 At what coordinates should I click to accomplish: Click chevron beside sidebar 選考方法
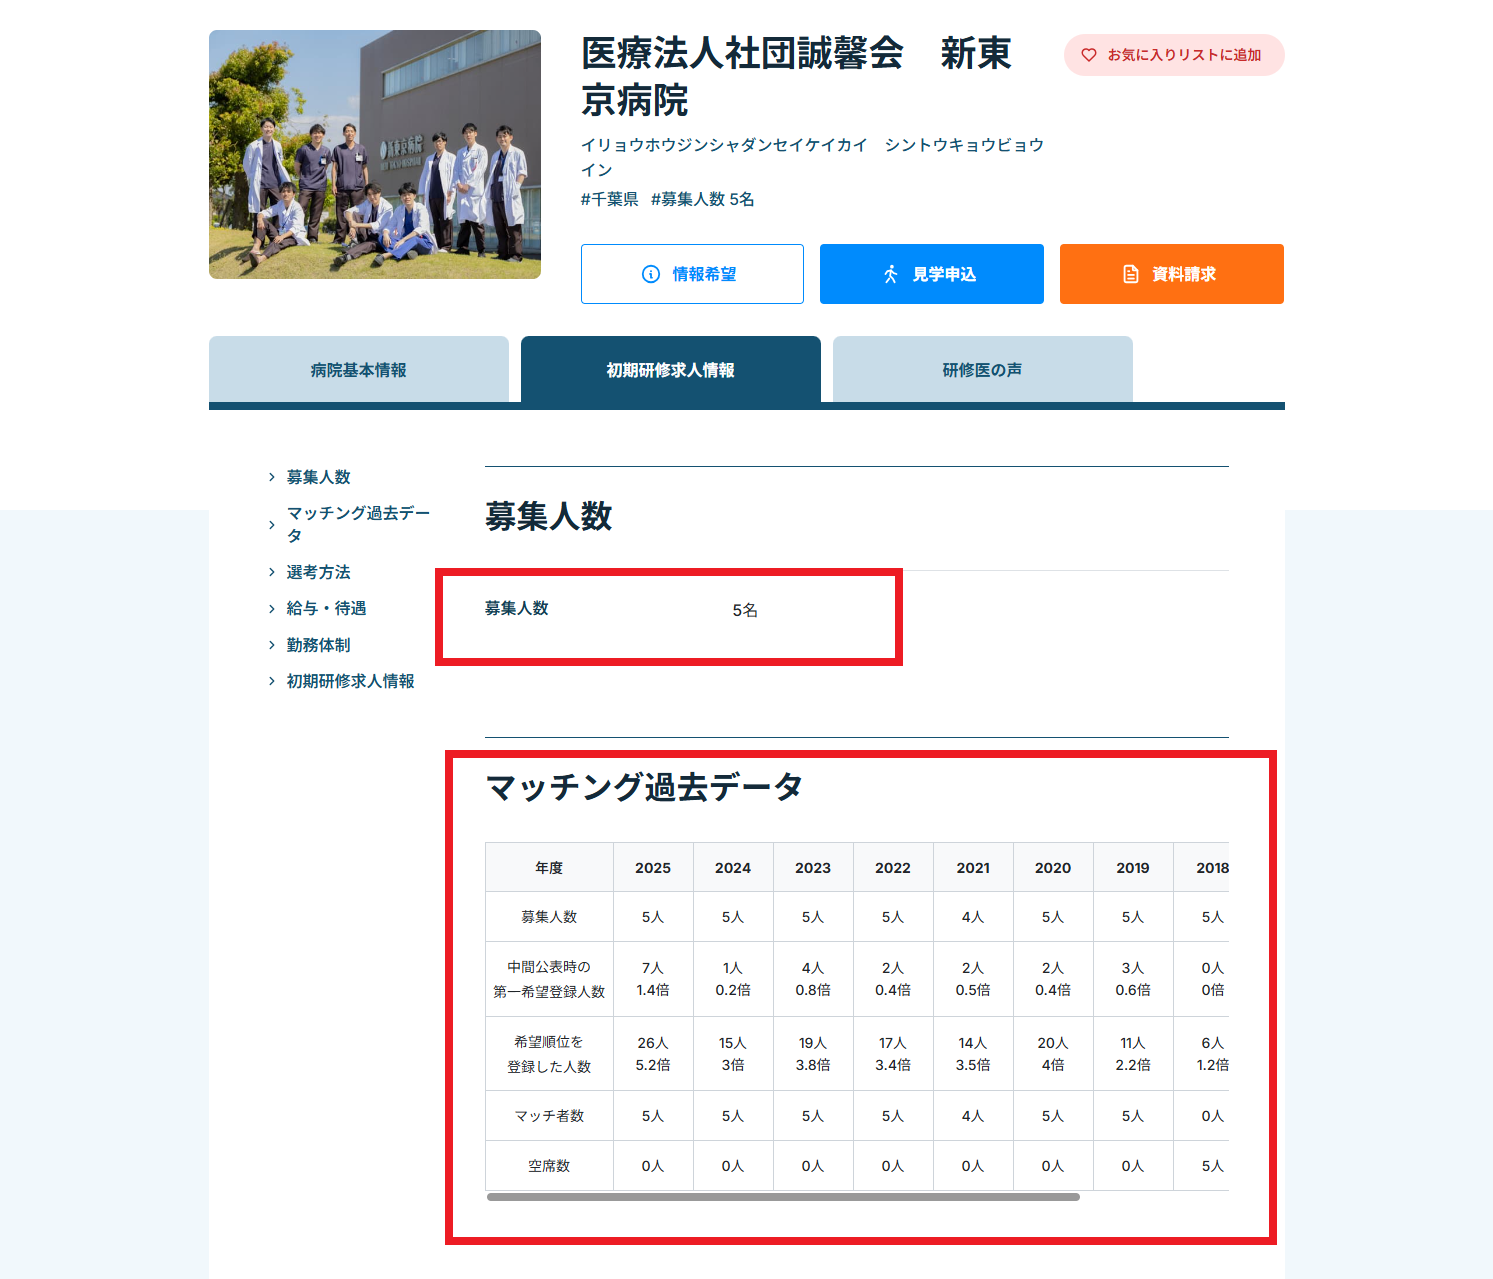point(271,572)
